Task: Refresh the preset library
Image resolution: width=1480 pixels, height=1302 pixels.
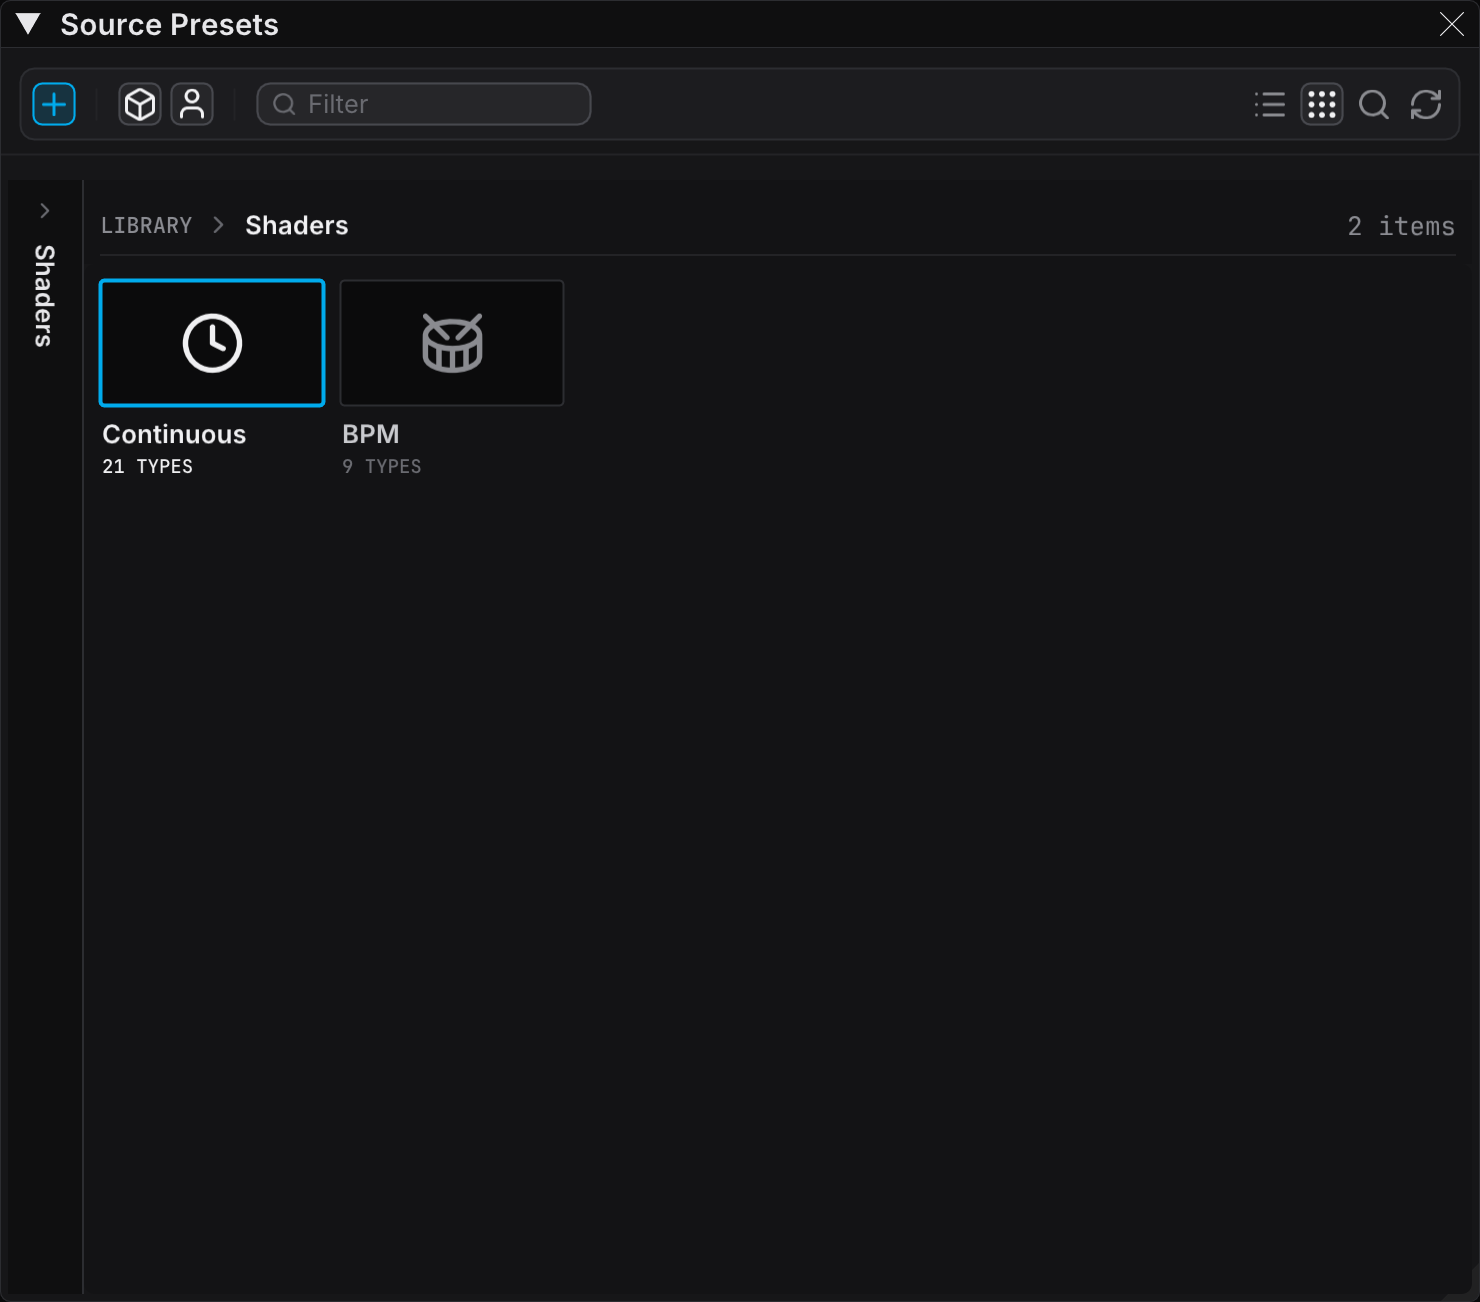Action: point(1426,104)
